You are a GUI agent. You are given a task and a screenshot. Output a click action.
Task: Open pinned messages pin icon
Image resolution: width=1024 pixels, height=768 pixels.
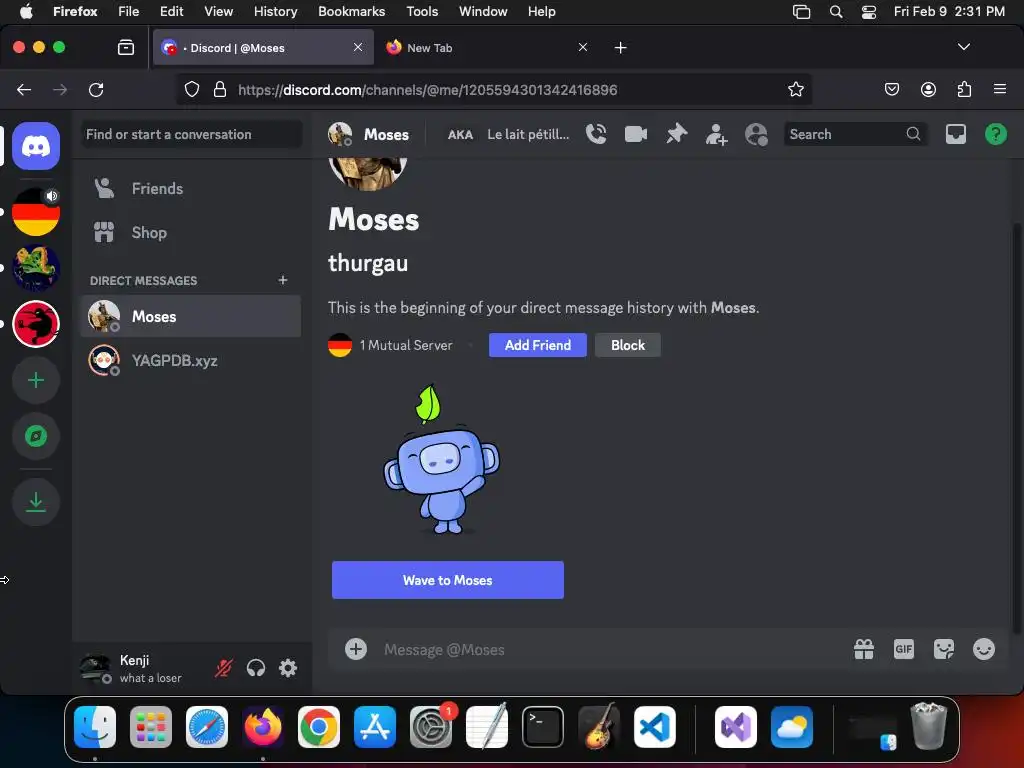click(x=676, y=134)
